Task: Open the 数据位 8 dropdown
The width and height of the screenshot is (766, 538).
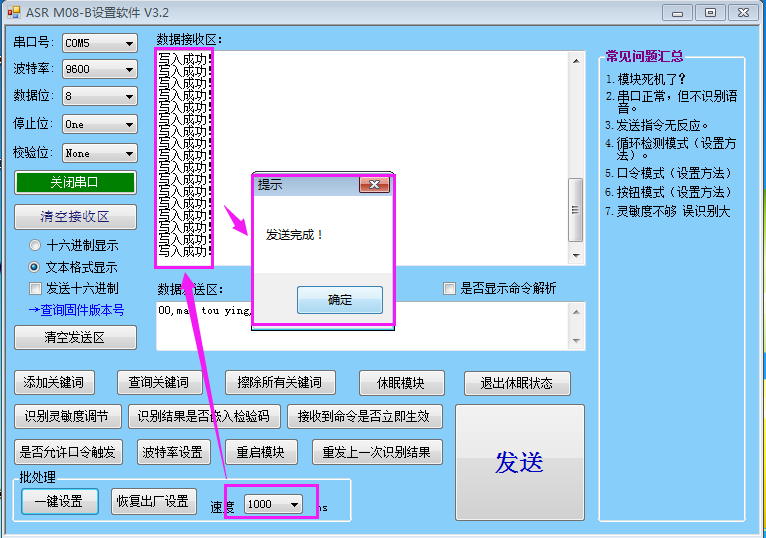Action: (100, 96)
